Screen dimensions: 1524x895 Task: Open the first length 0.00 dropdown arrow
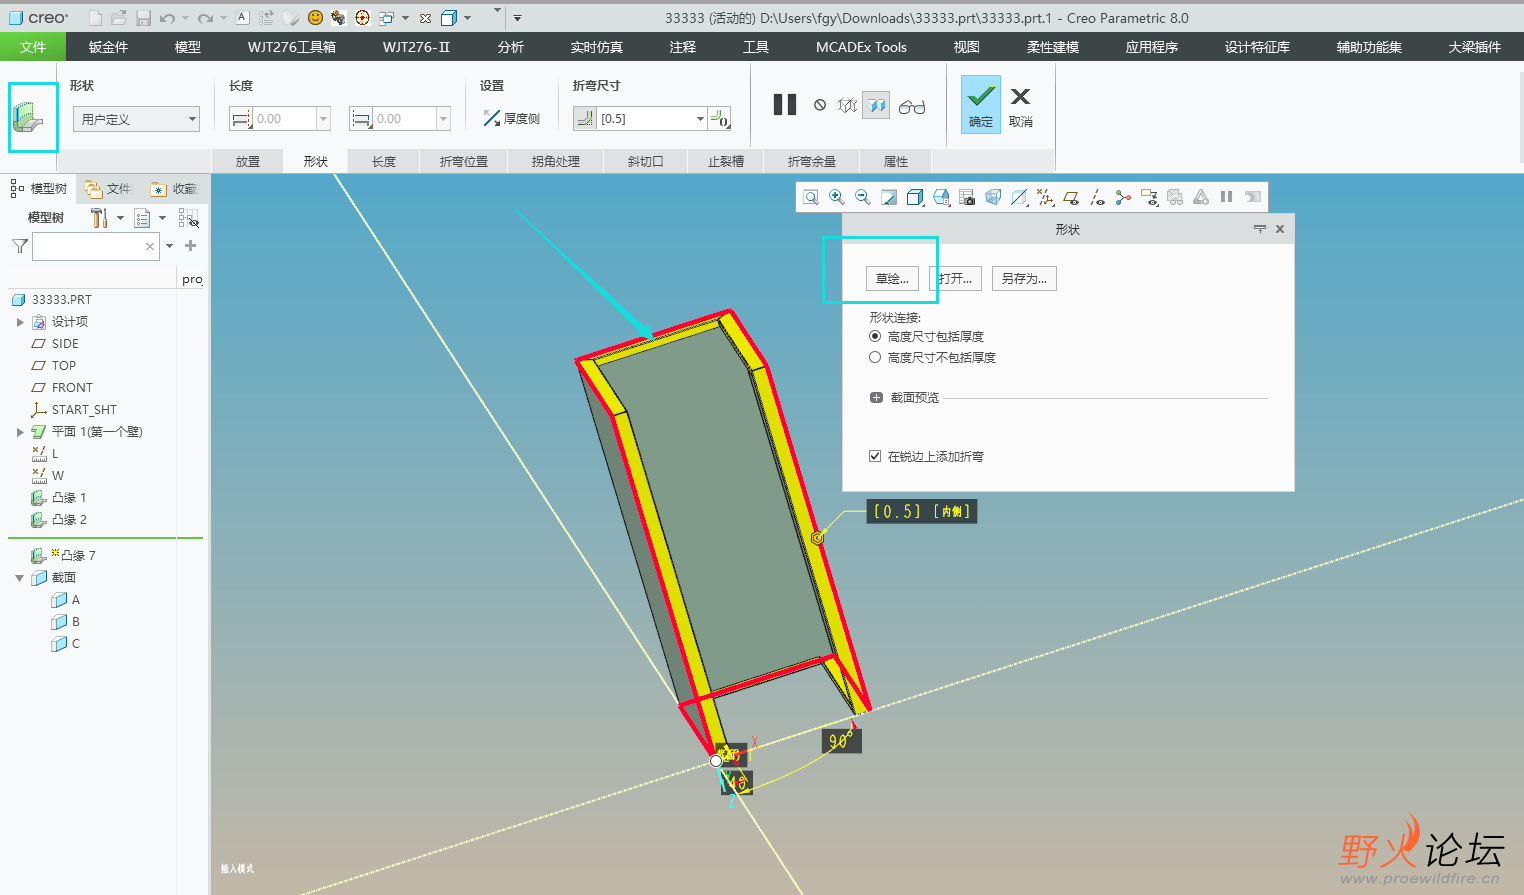323,119
